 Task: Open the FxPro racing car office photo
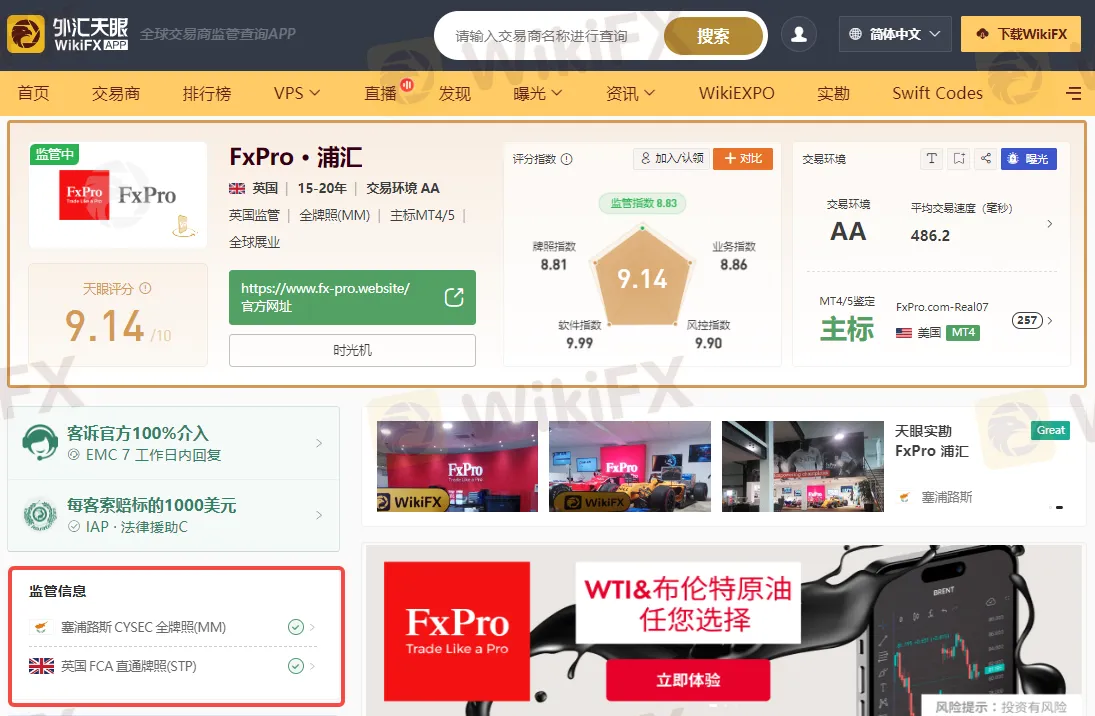pyautogui.click(x=630, y=466)
